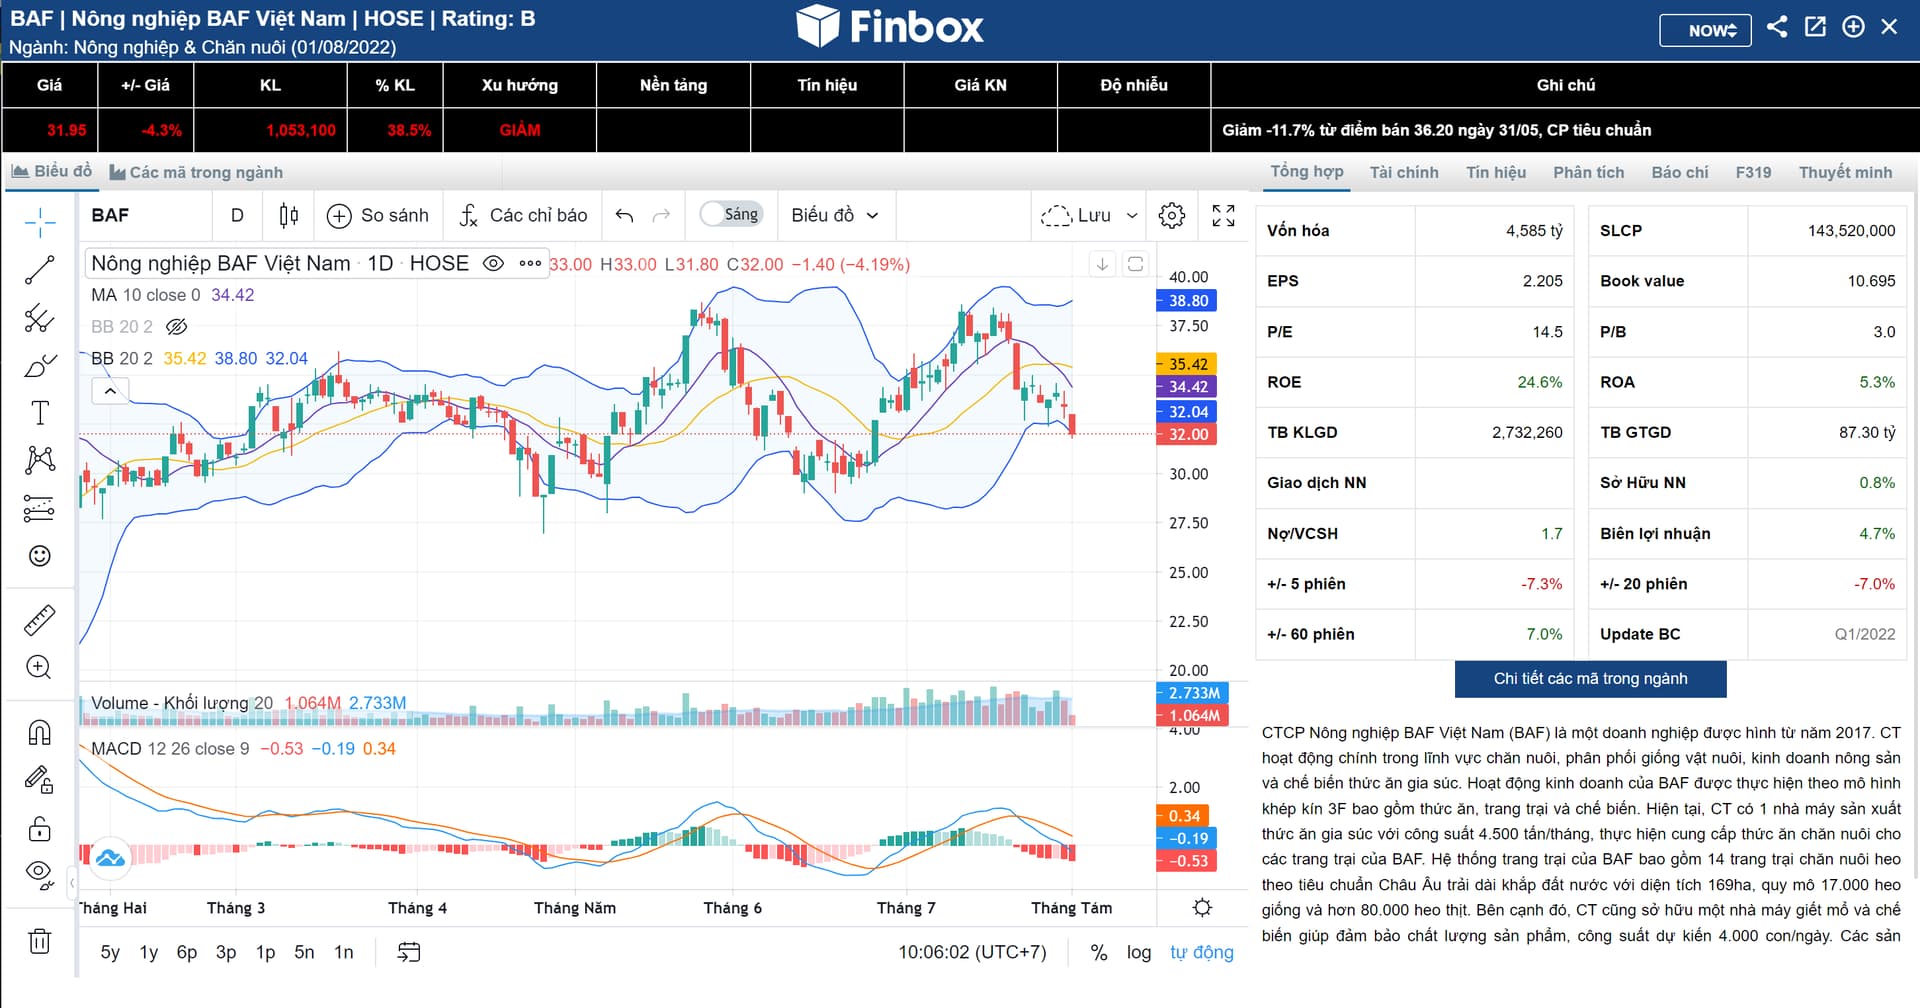Open price scale settings gear
Viewport: 1920px width, 1008px height.
1202,907
